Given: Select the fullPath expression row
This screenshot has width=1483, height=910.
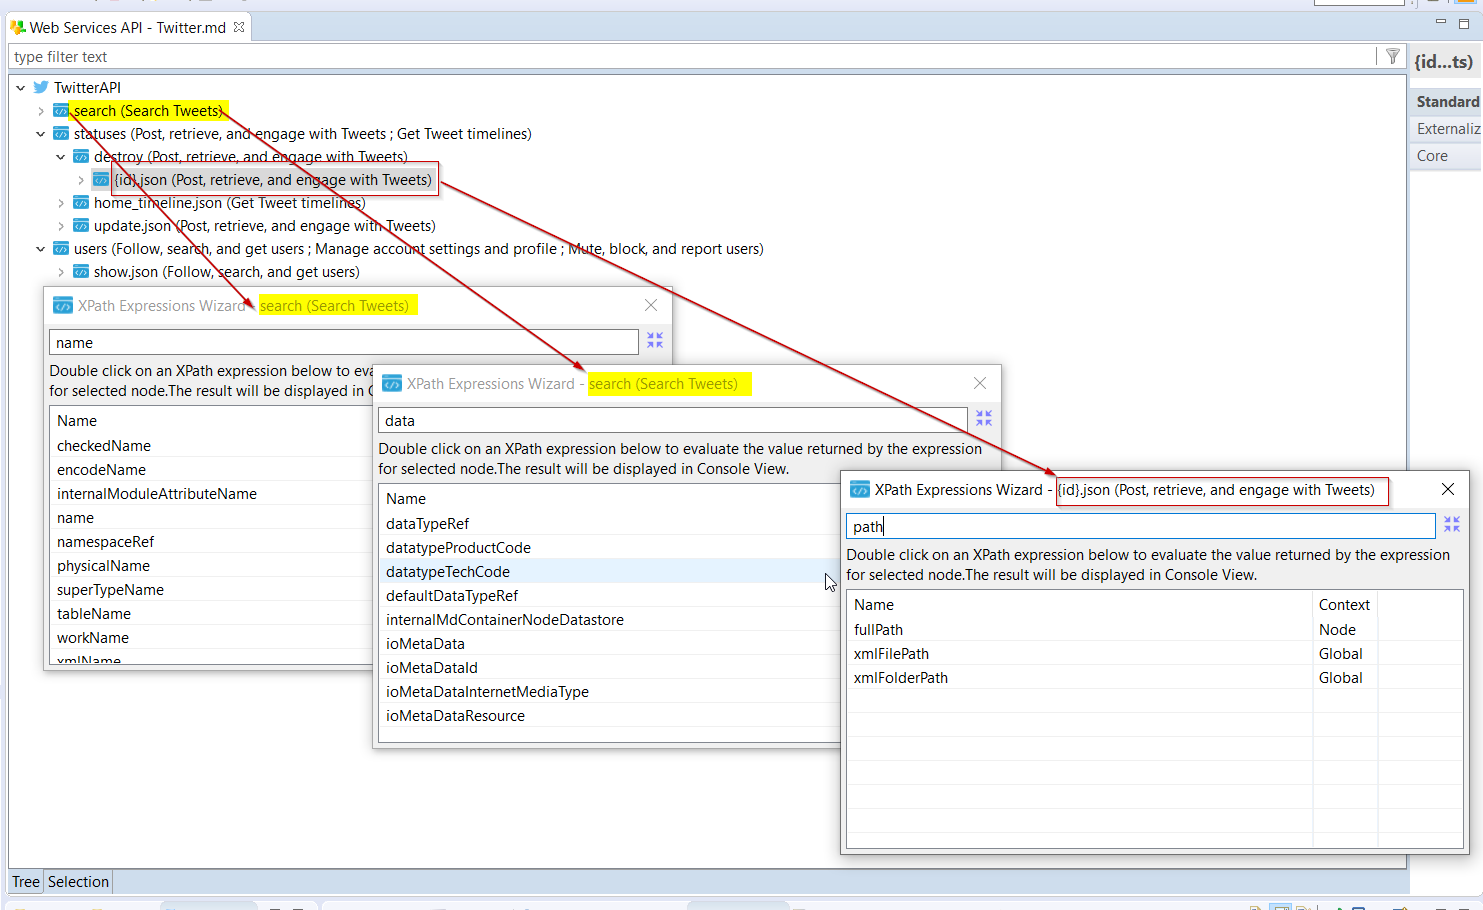Looking at the screenshot, I should tap(1155, 629).
